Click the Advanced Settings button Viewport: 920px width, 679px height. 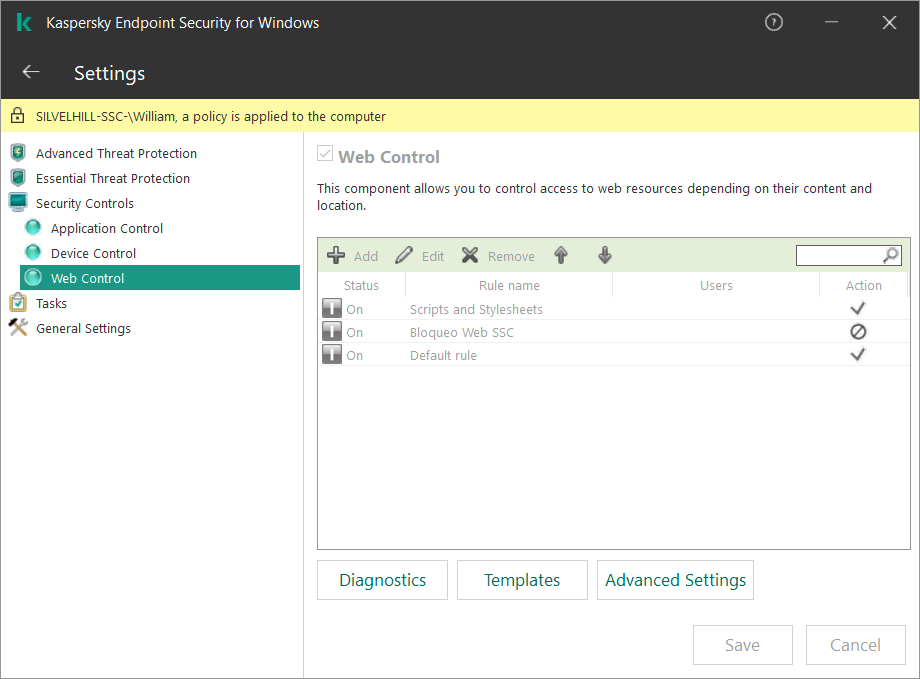point(675,580)
